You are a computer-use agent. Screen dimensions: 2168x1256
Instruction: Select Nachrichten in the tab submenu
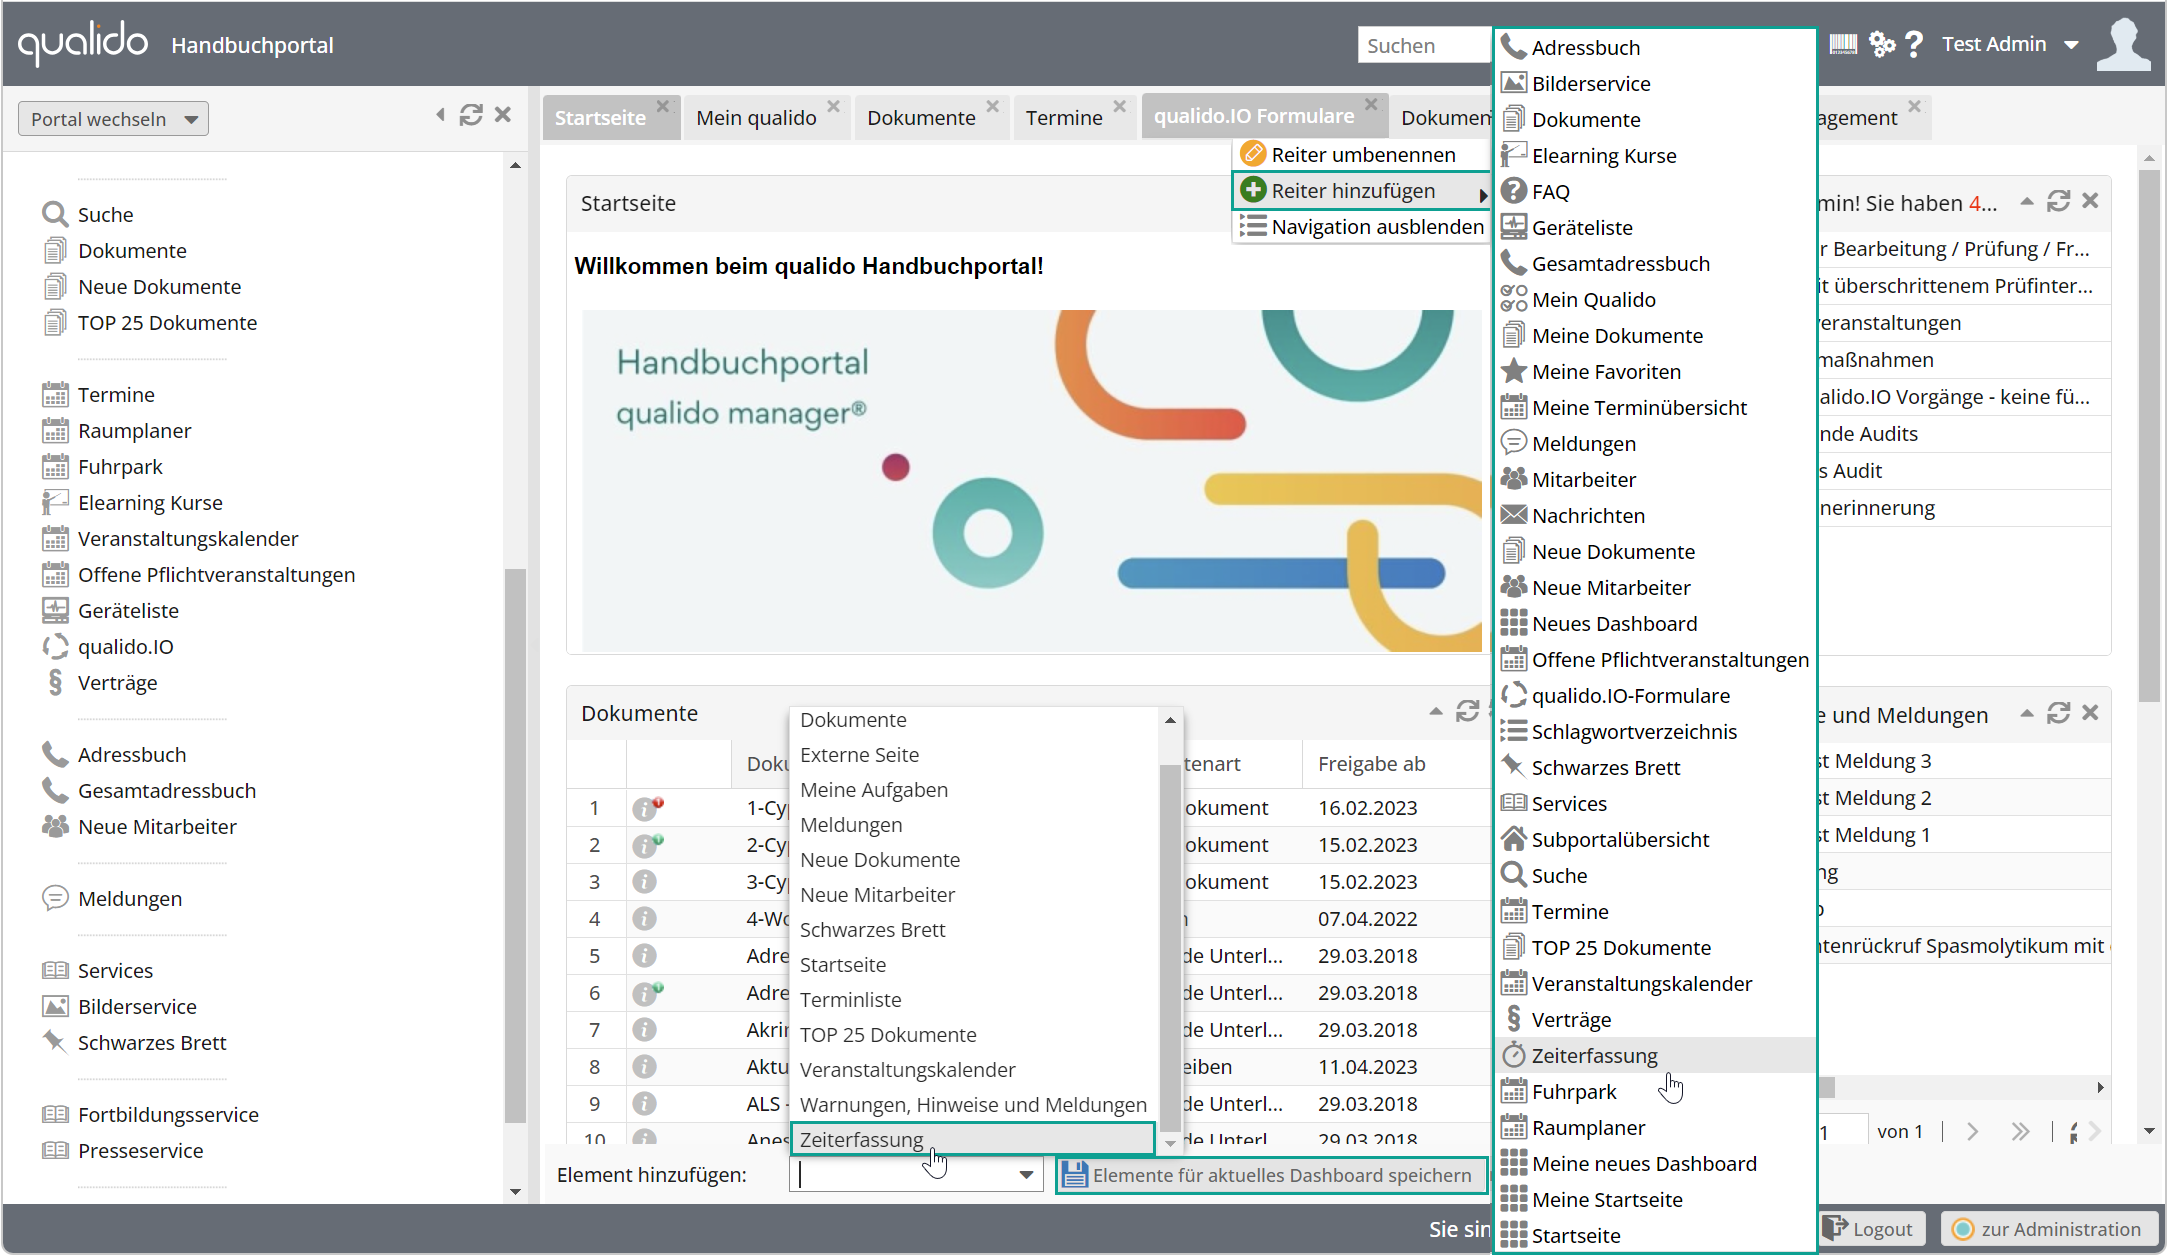pos(1656,515)
